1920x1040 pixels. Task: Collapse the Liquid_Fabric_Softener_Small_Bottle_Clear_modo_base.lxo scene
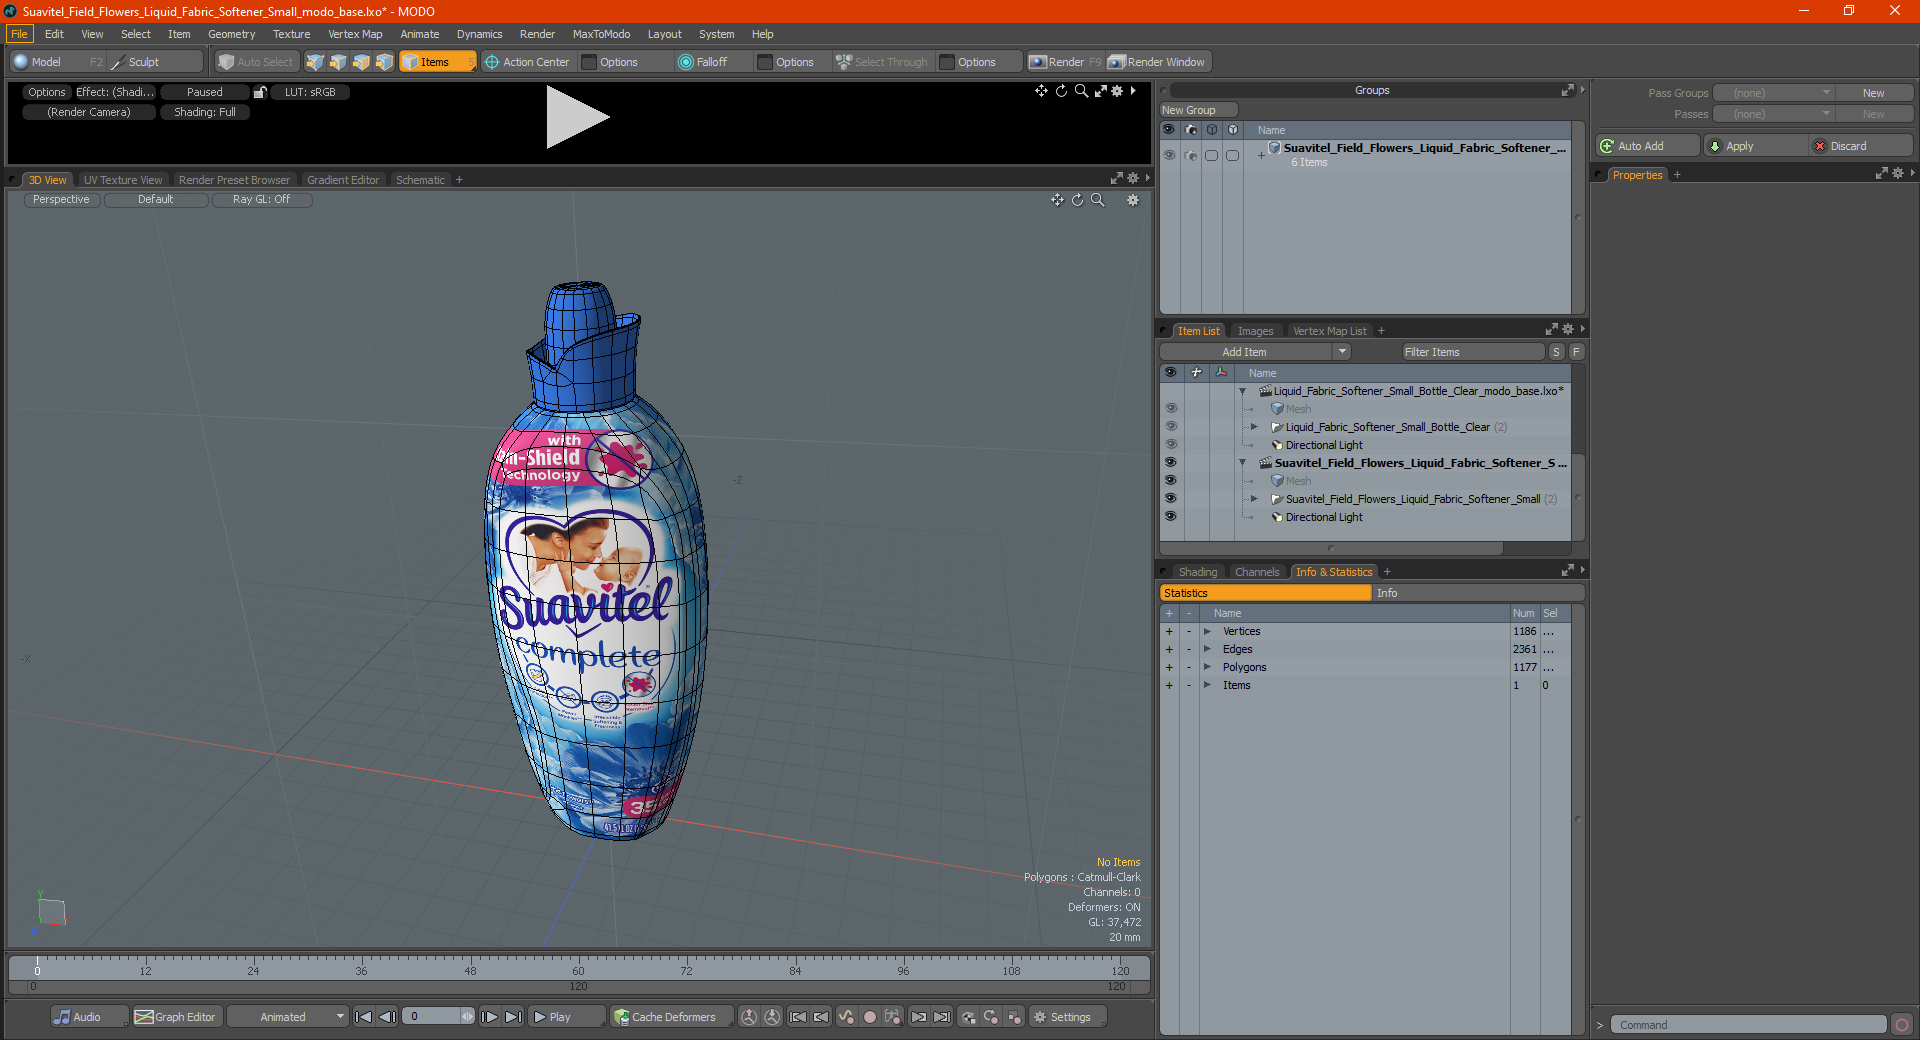click(x=1243, y=391)
